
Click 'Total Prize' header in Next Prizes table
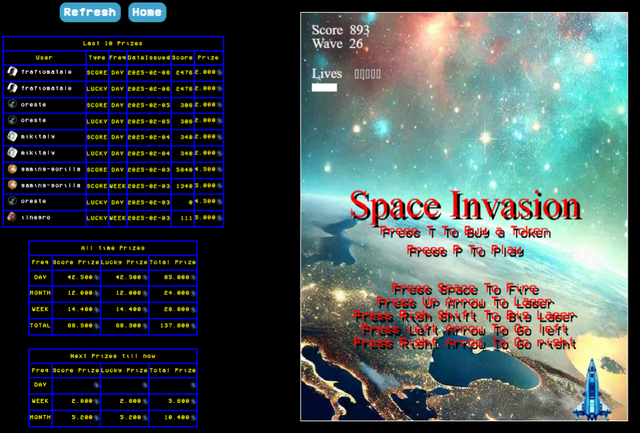pos(173,370)
